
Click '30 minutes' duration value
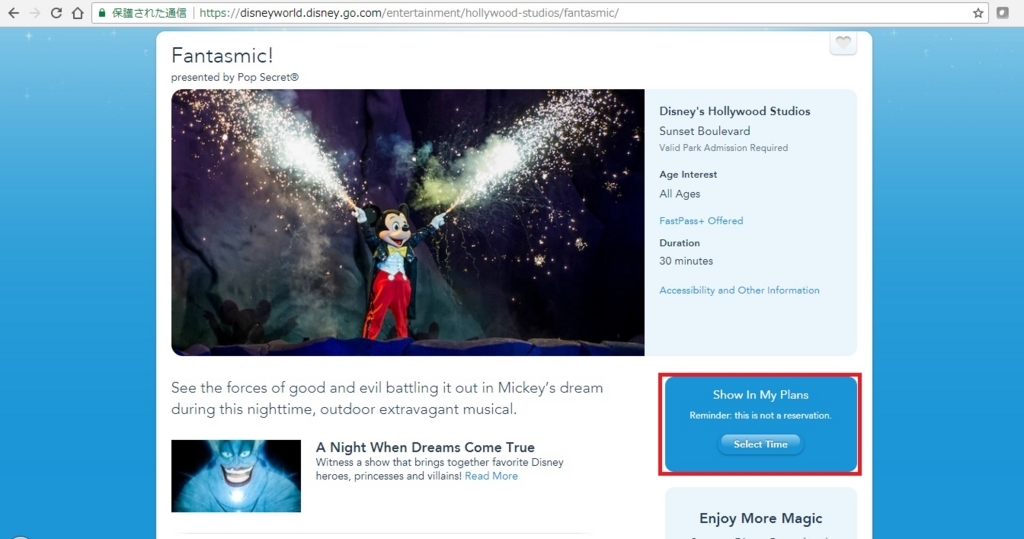pos(686,261)
